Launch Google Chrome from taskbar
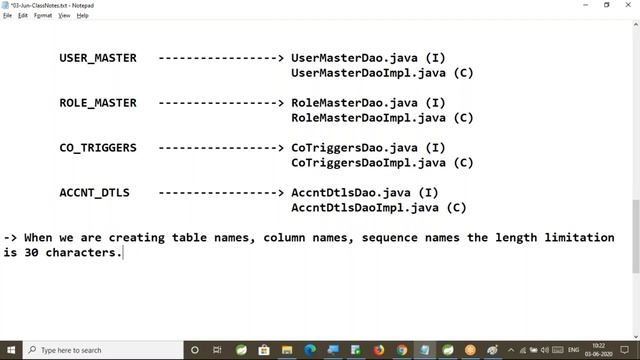Viewport: 640px width, 360px height. click(402, 350)
